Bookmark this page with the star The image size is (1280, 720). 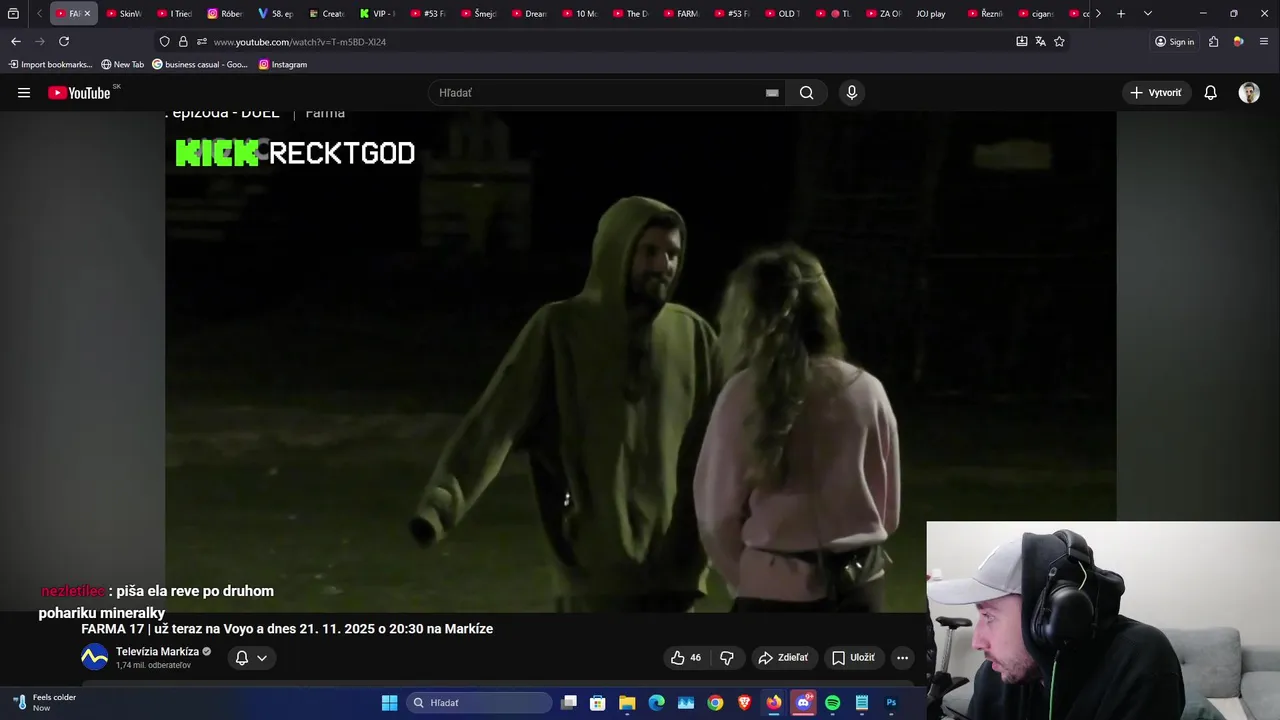pos(1059,42)
